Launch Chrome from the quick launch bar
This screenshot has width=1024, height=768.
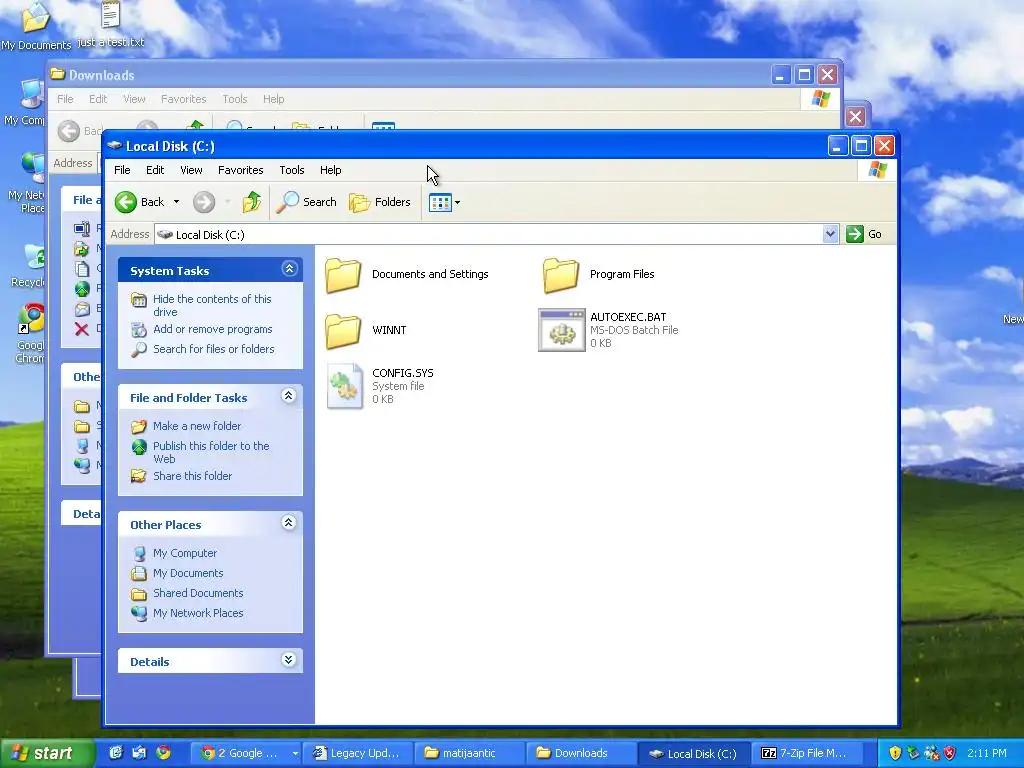(163, 753)
